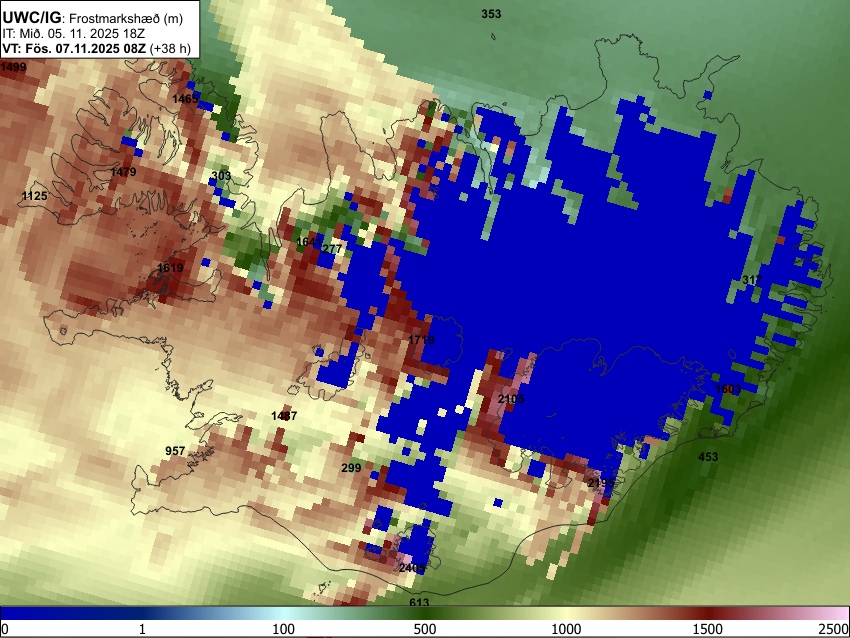Select the 1465 label on the map
The image size is (850, 638).
(185, 99)
